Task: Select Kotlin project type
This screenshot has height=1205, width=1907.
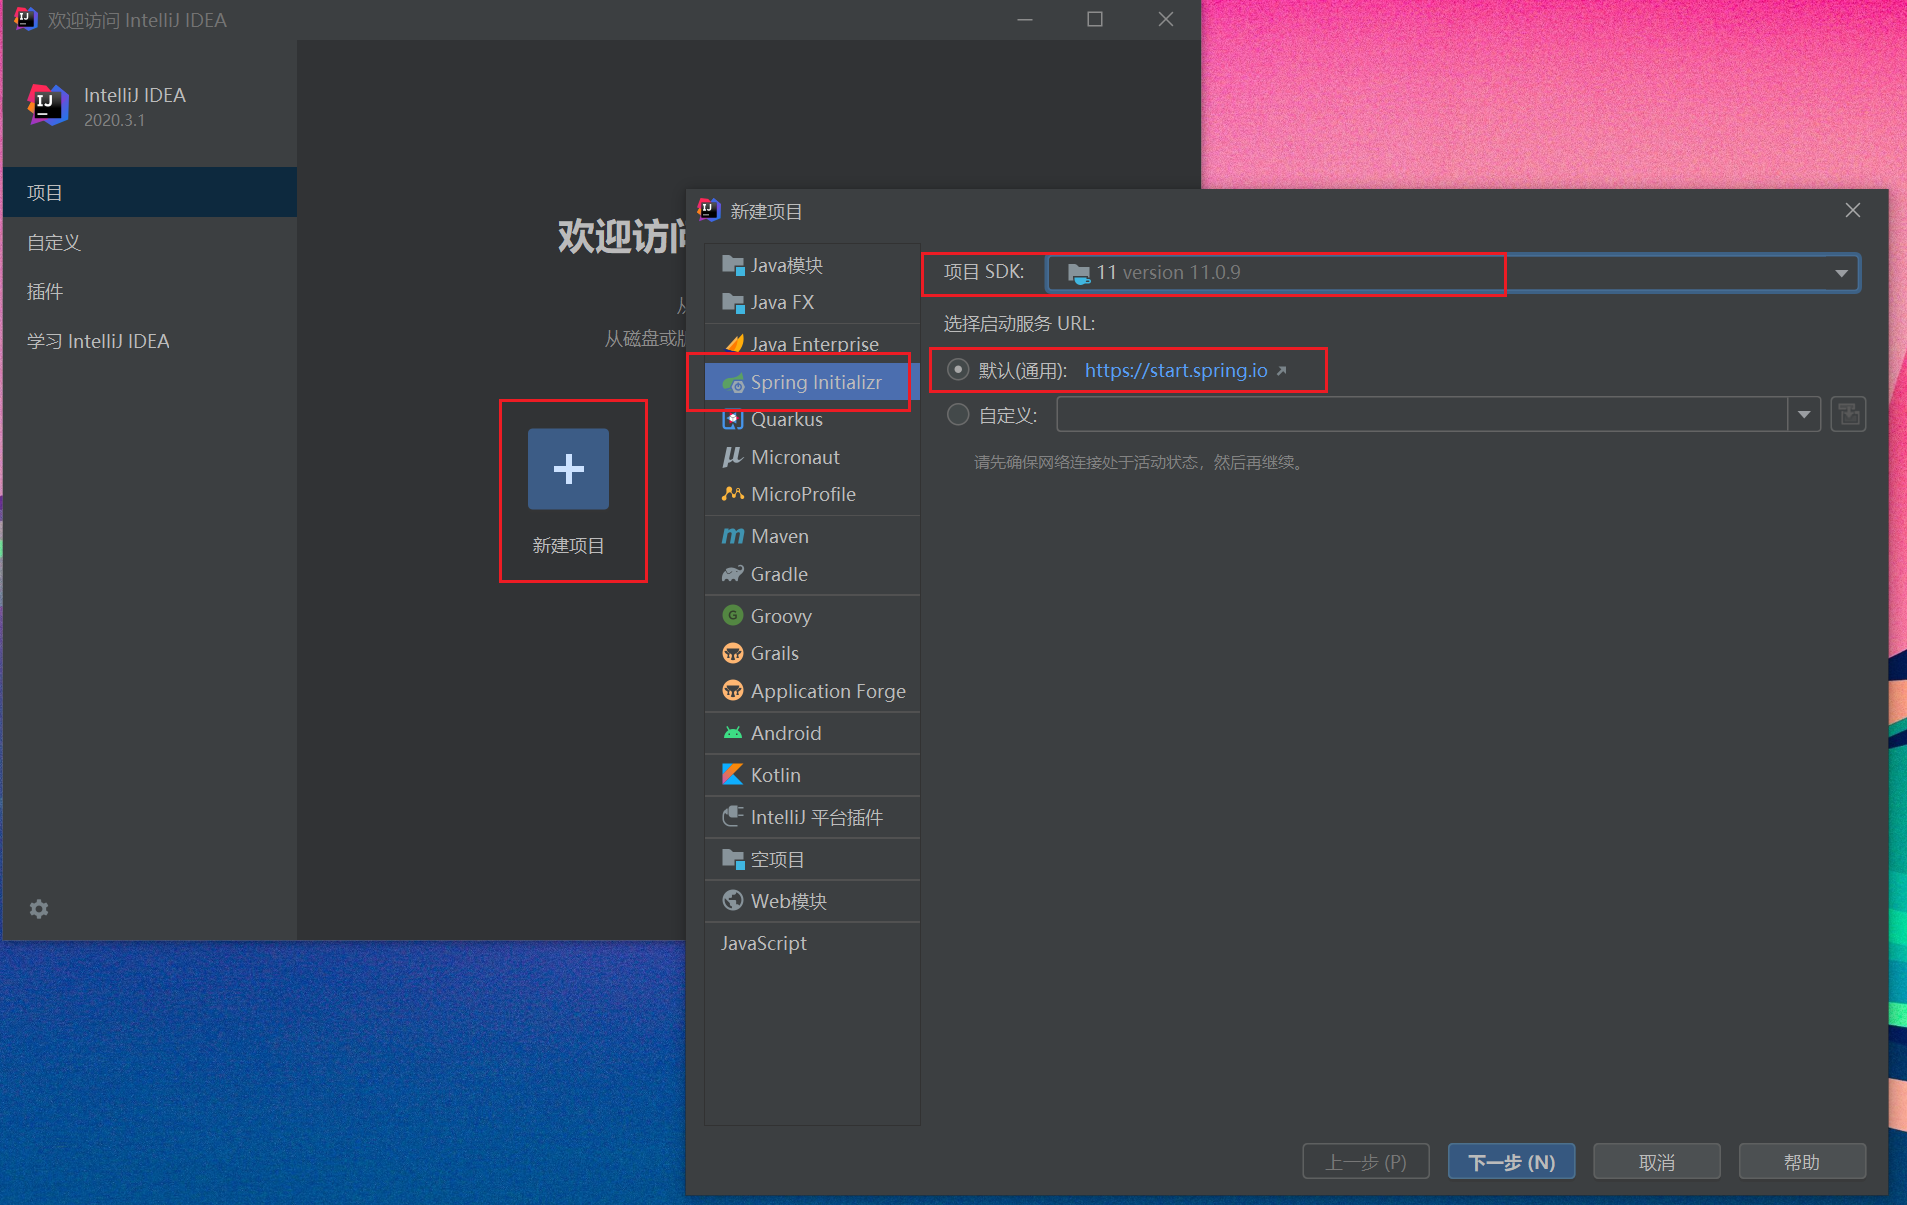Action: (812, 775)
